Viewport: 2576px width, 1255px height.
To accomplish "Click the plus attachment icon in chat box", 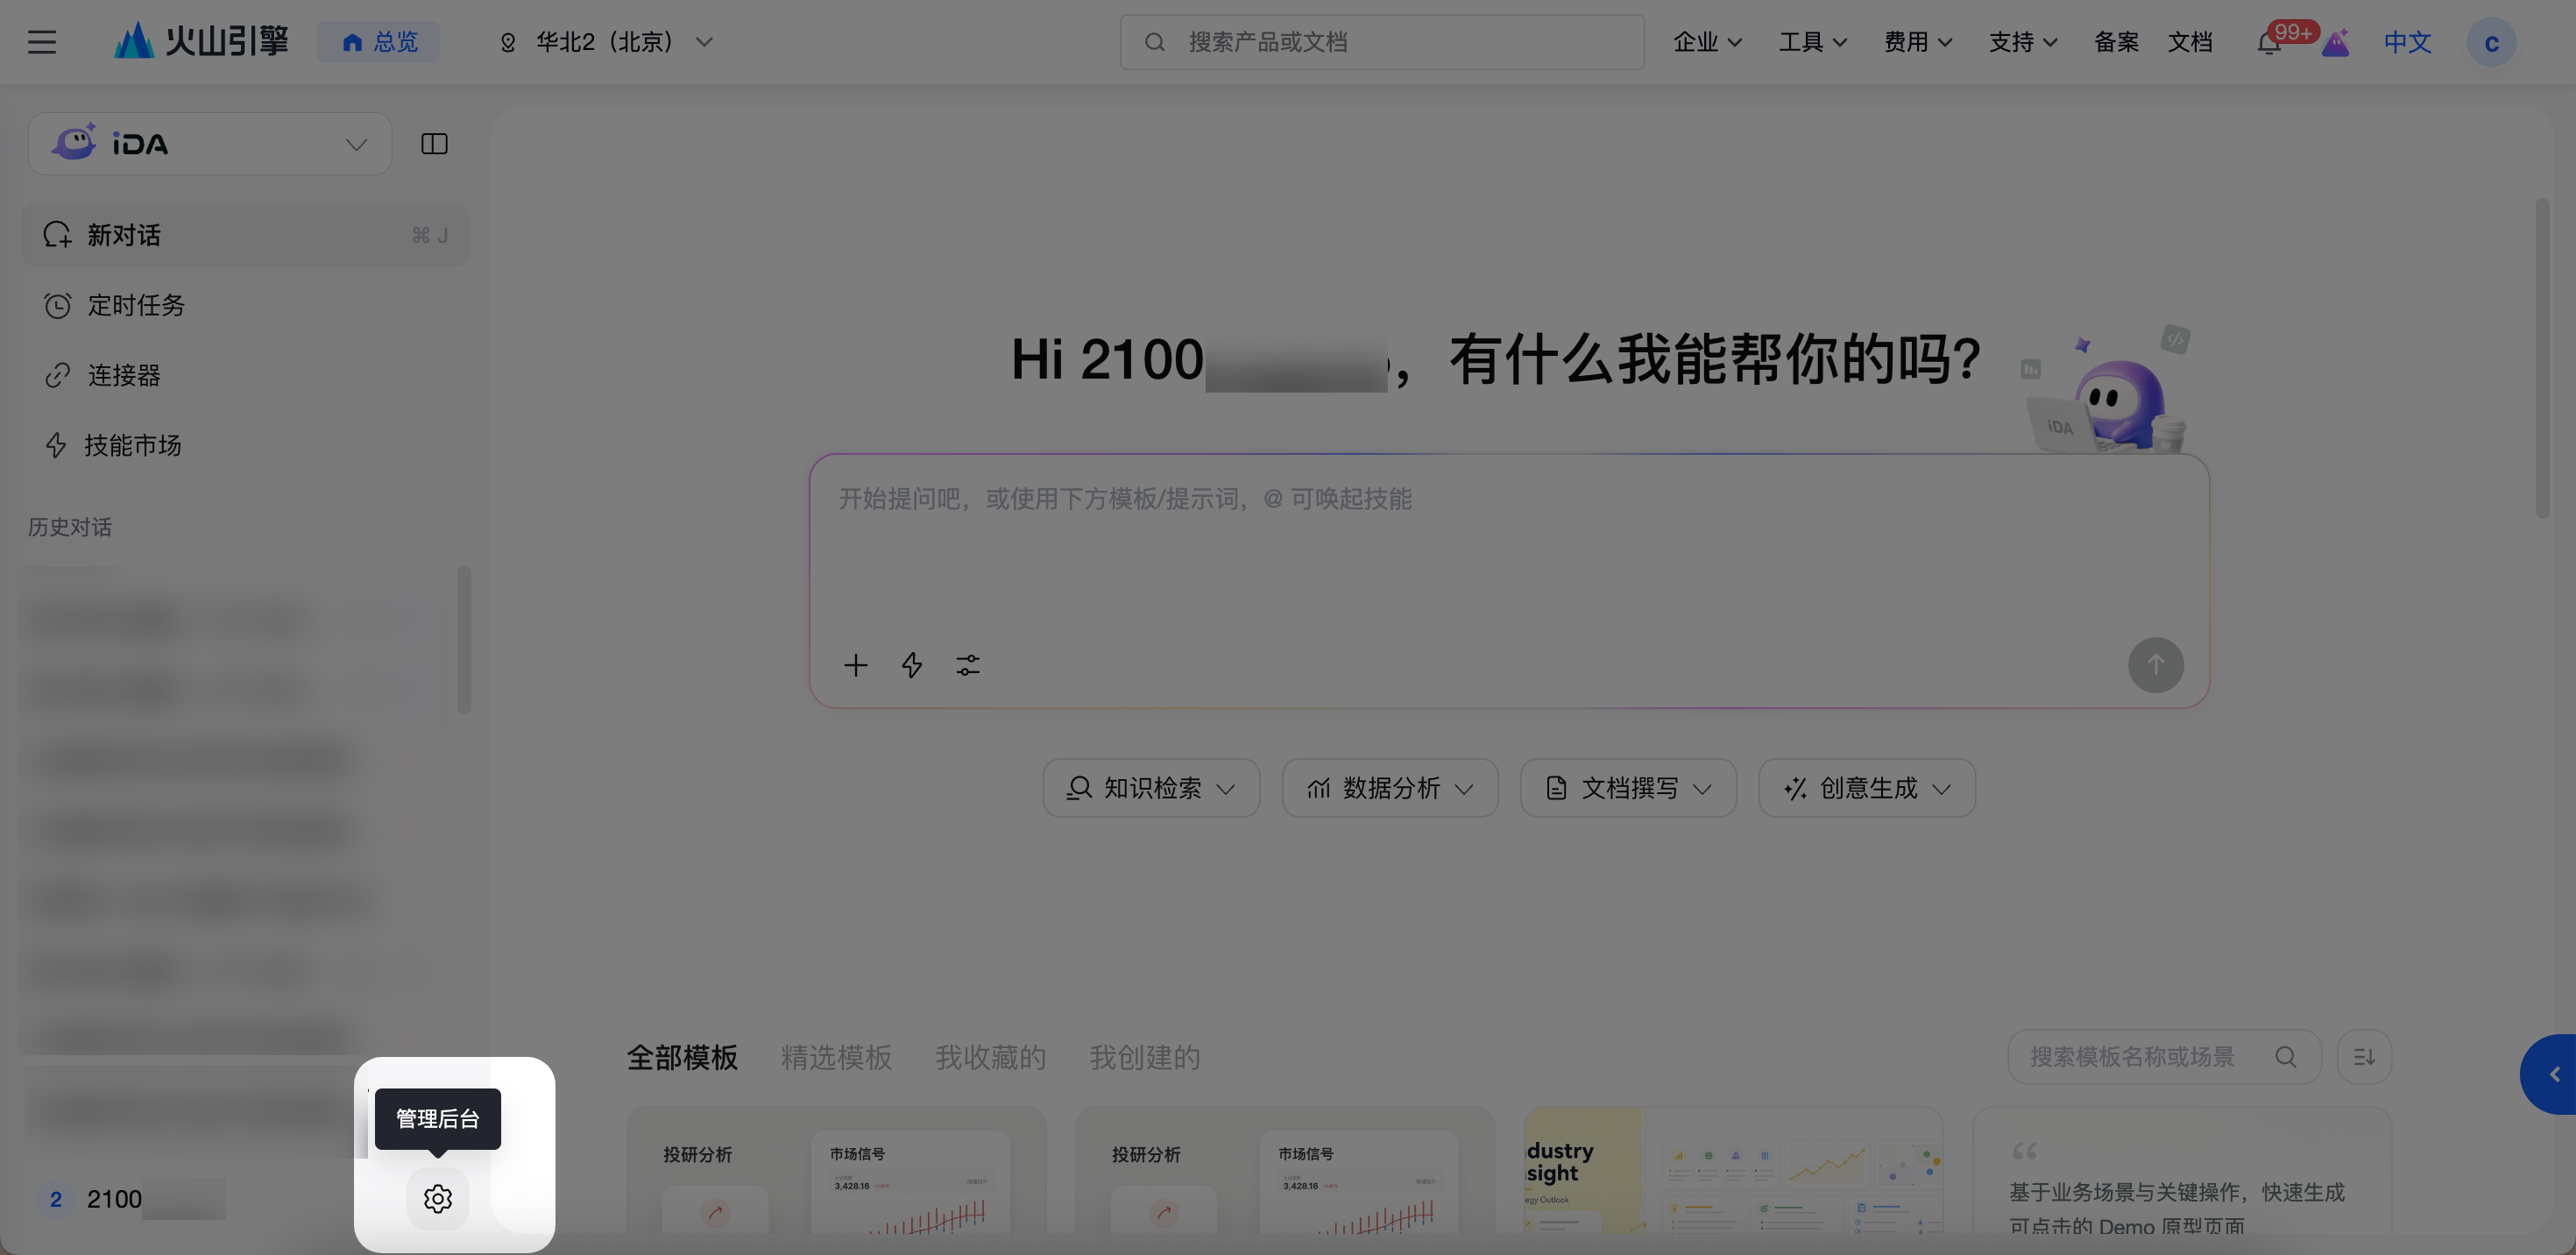I will point(855,665).
